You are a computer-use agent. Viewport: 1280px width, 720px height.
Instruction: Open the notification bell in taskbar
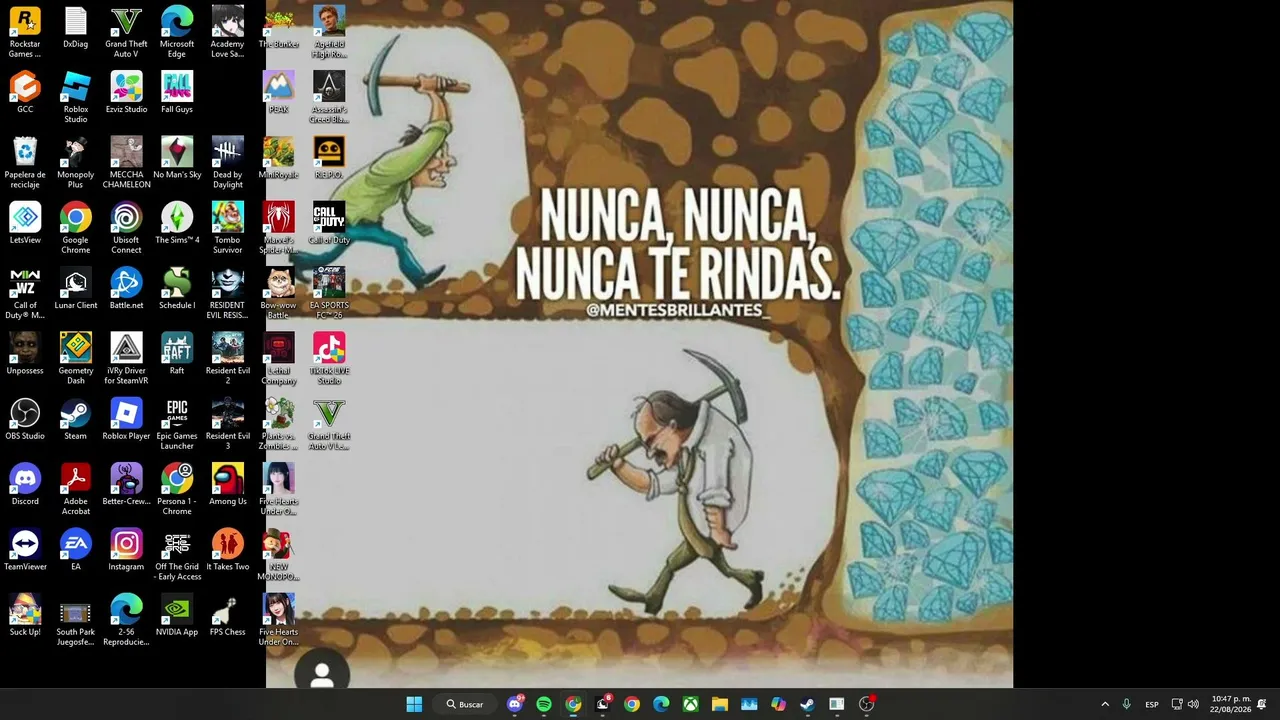pos(1262,704)
